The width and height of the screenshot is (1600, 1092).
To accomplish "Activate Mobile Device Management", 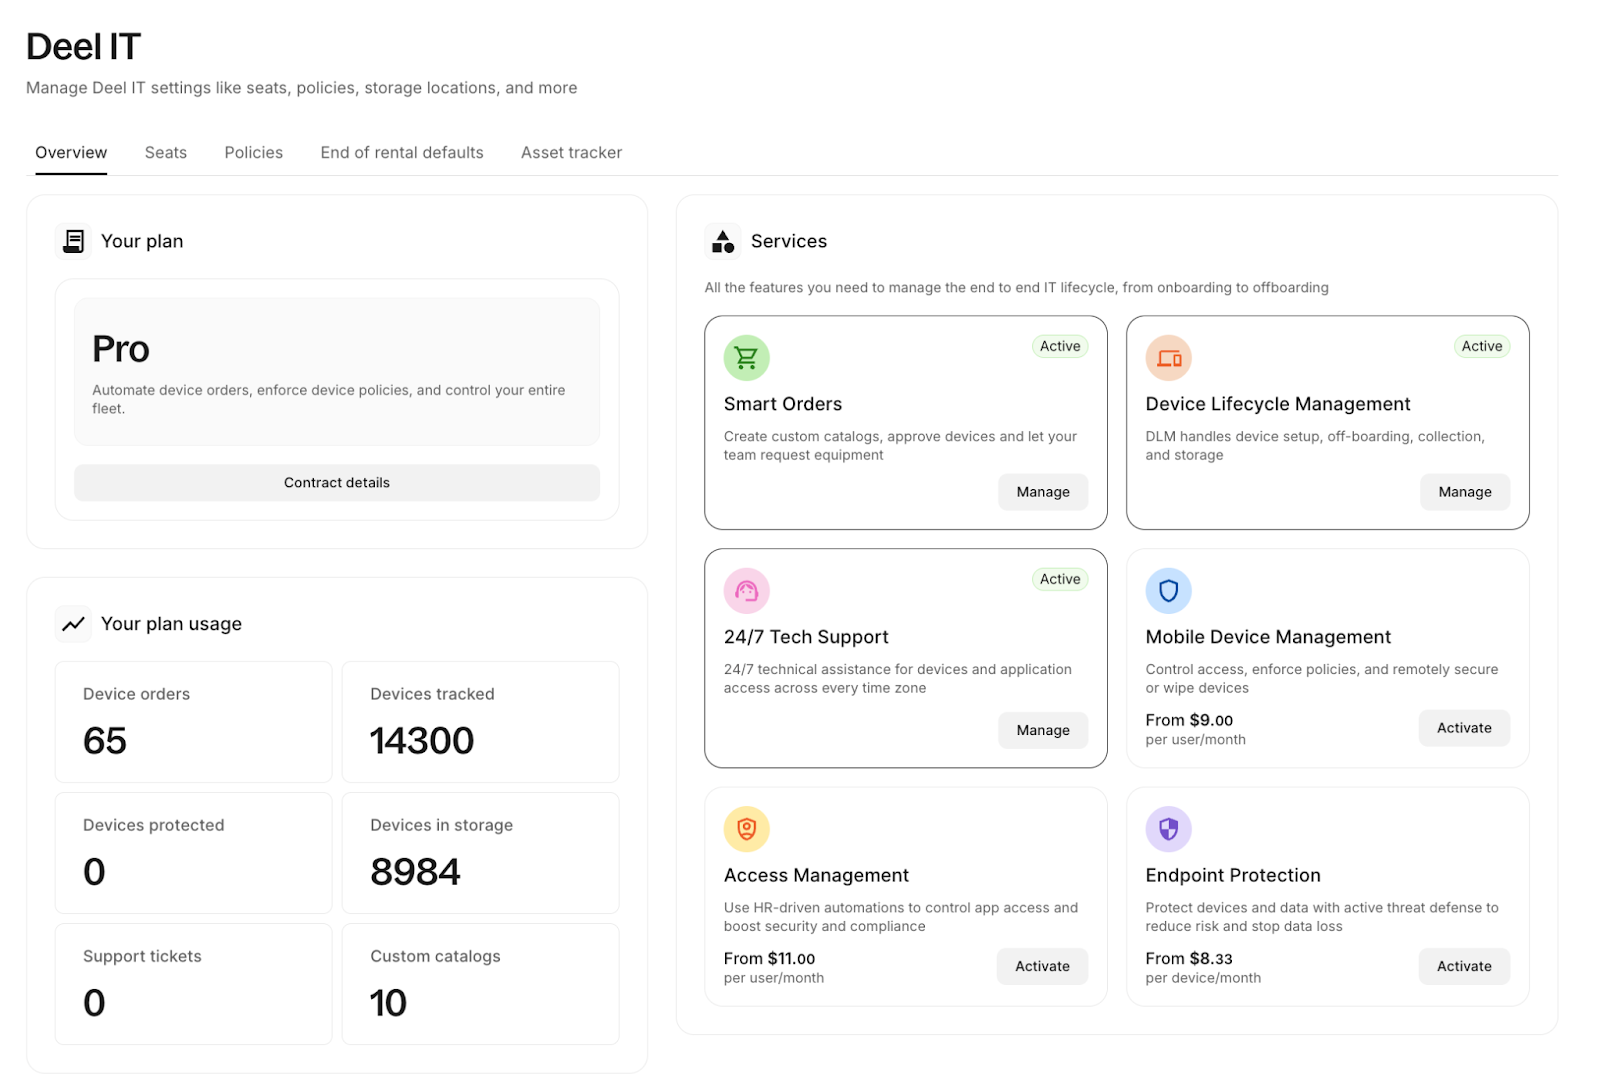I will [1463, 728].
